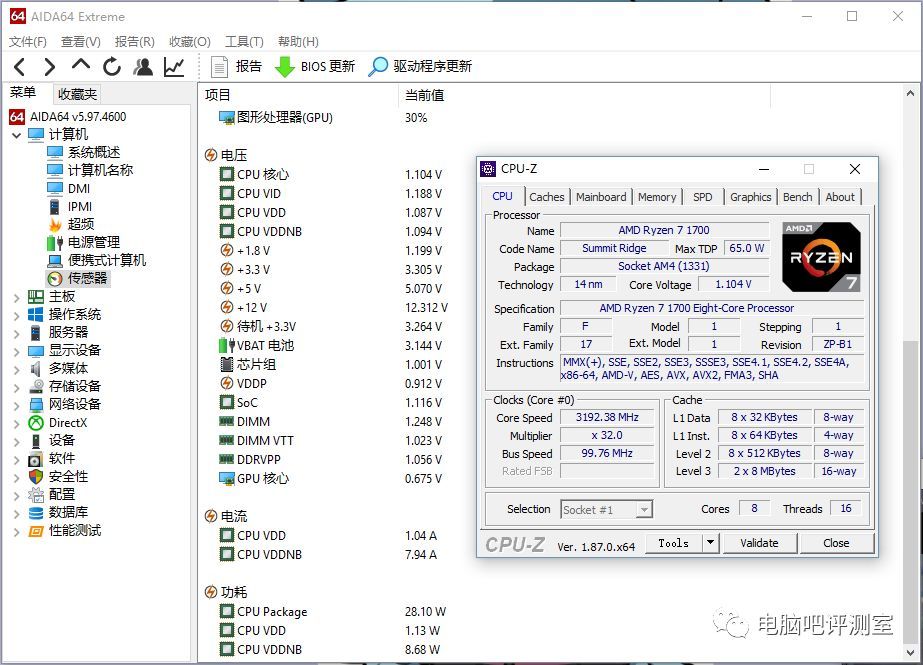Click the 数据库 database icon
The height and width of the screenshot is (665, 923).
(36, 513)
